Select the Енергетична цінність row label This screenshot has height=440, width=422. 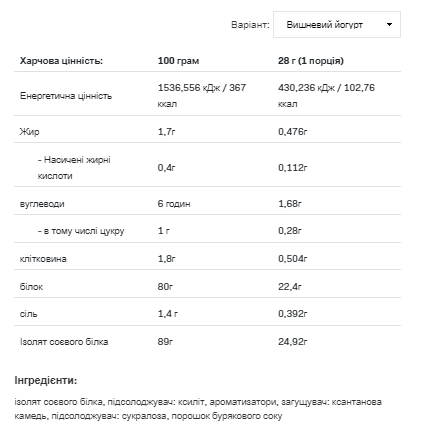(x=66, y=96)
